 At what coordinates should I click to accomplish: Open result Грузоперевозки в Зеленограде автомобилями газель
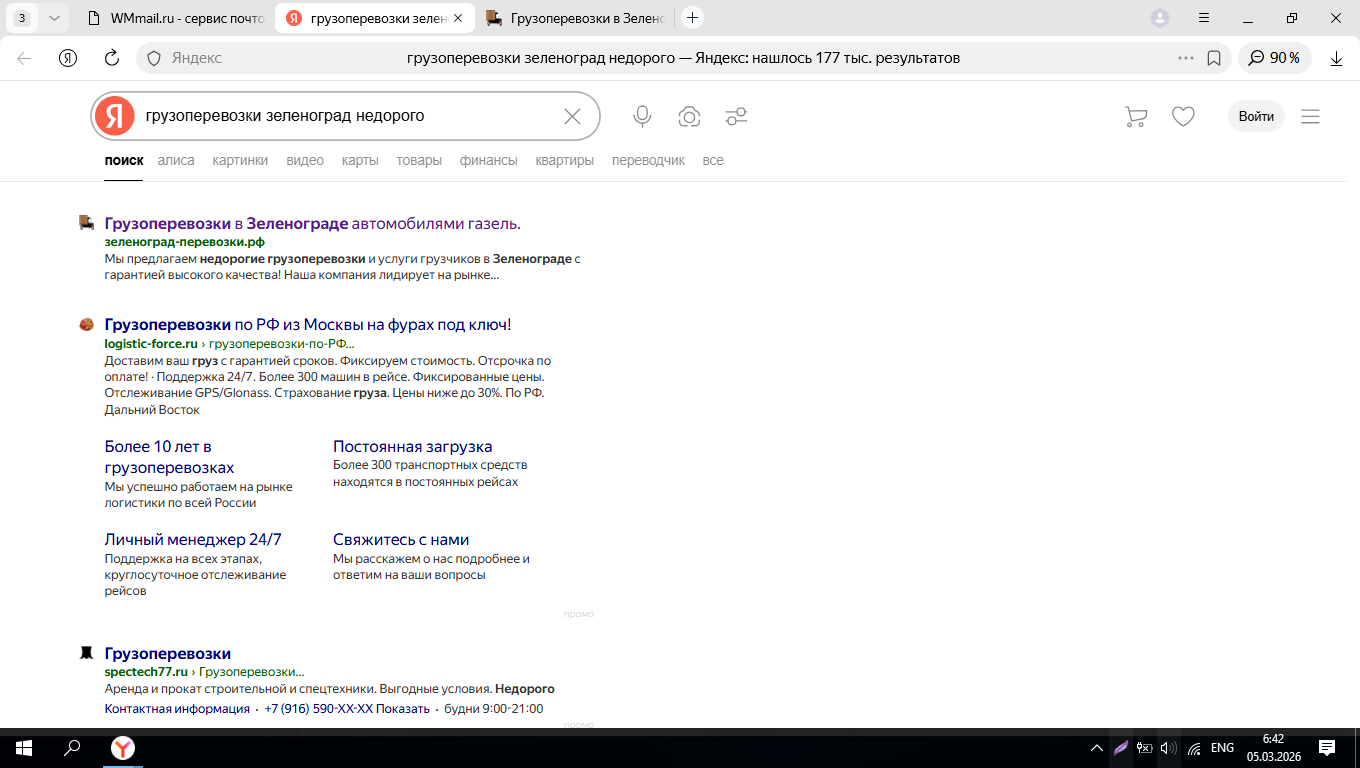coord(312,223)
